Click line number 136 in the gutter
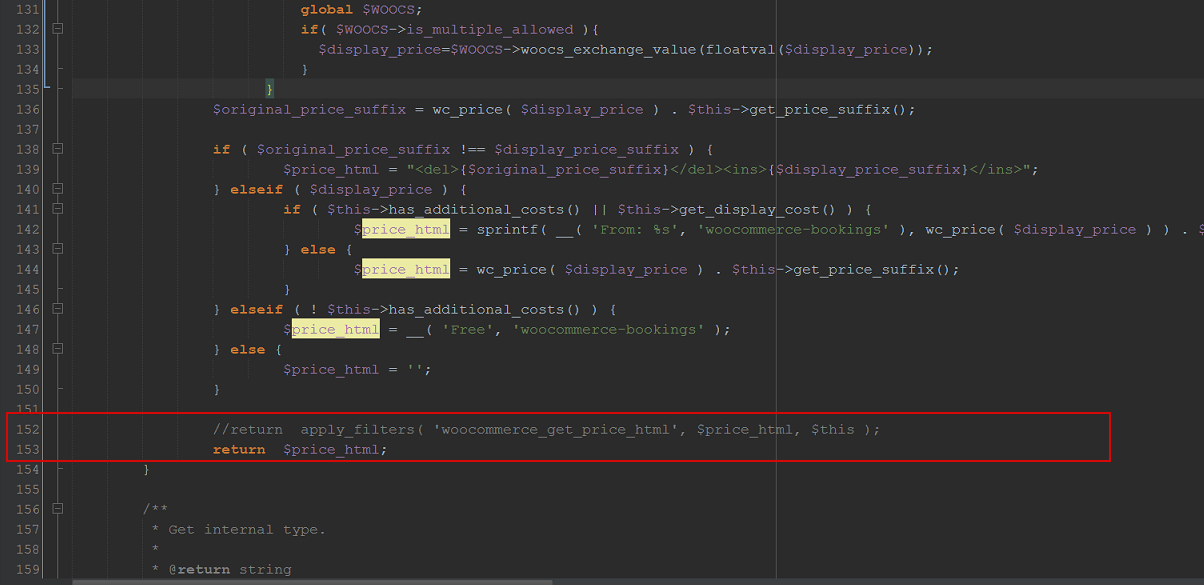Screen dimensions: 1204x585 point(27,109)
